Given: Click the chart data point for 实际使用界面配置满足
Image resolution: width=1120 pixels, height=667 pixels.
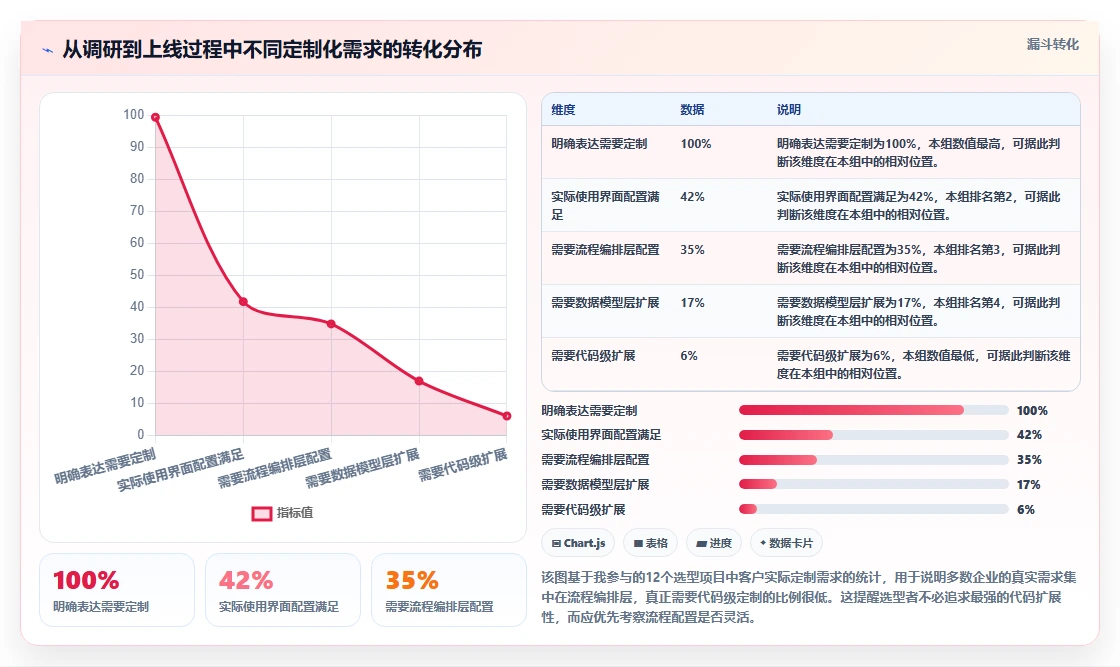Looking at the screenshot, I should click(244, 302).
